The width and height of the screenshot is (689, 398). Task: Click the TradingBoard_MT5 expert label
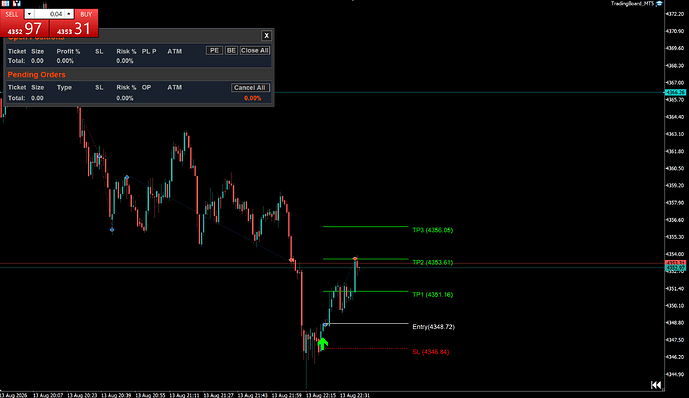coord(632,4)
